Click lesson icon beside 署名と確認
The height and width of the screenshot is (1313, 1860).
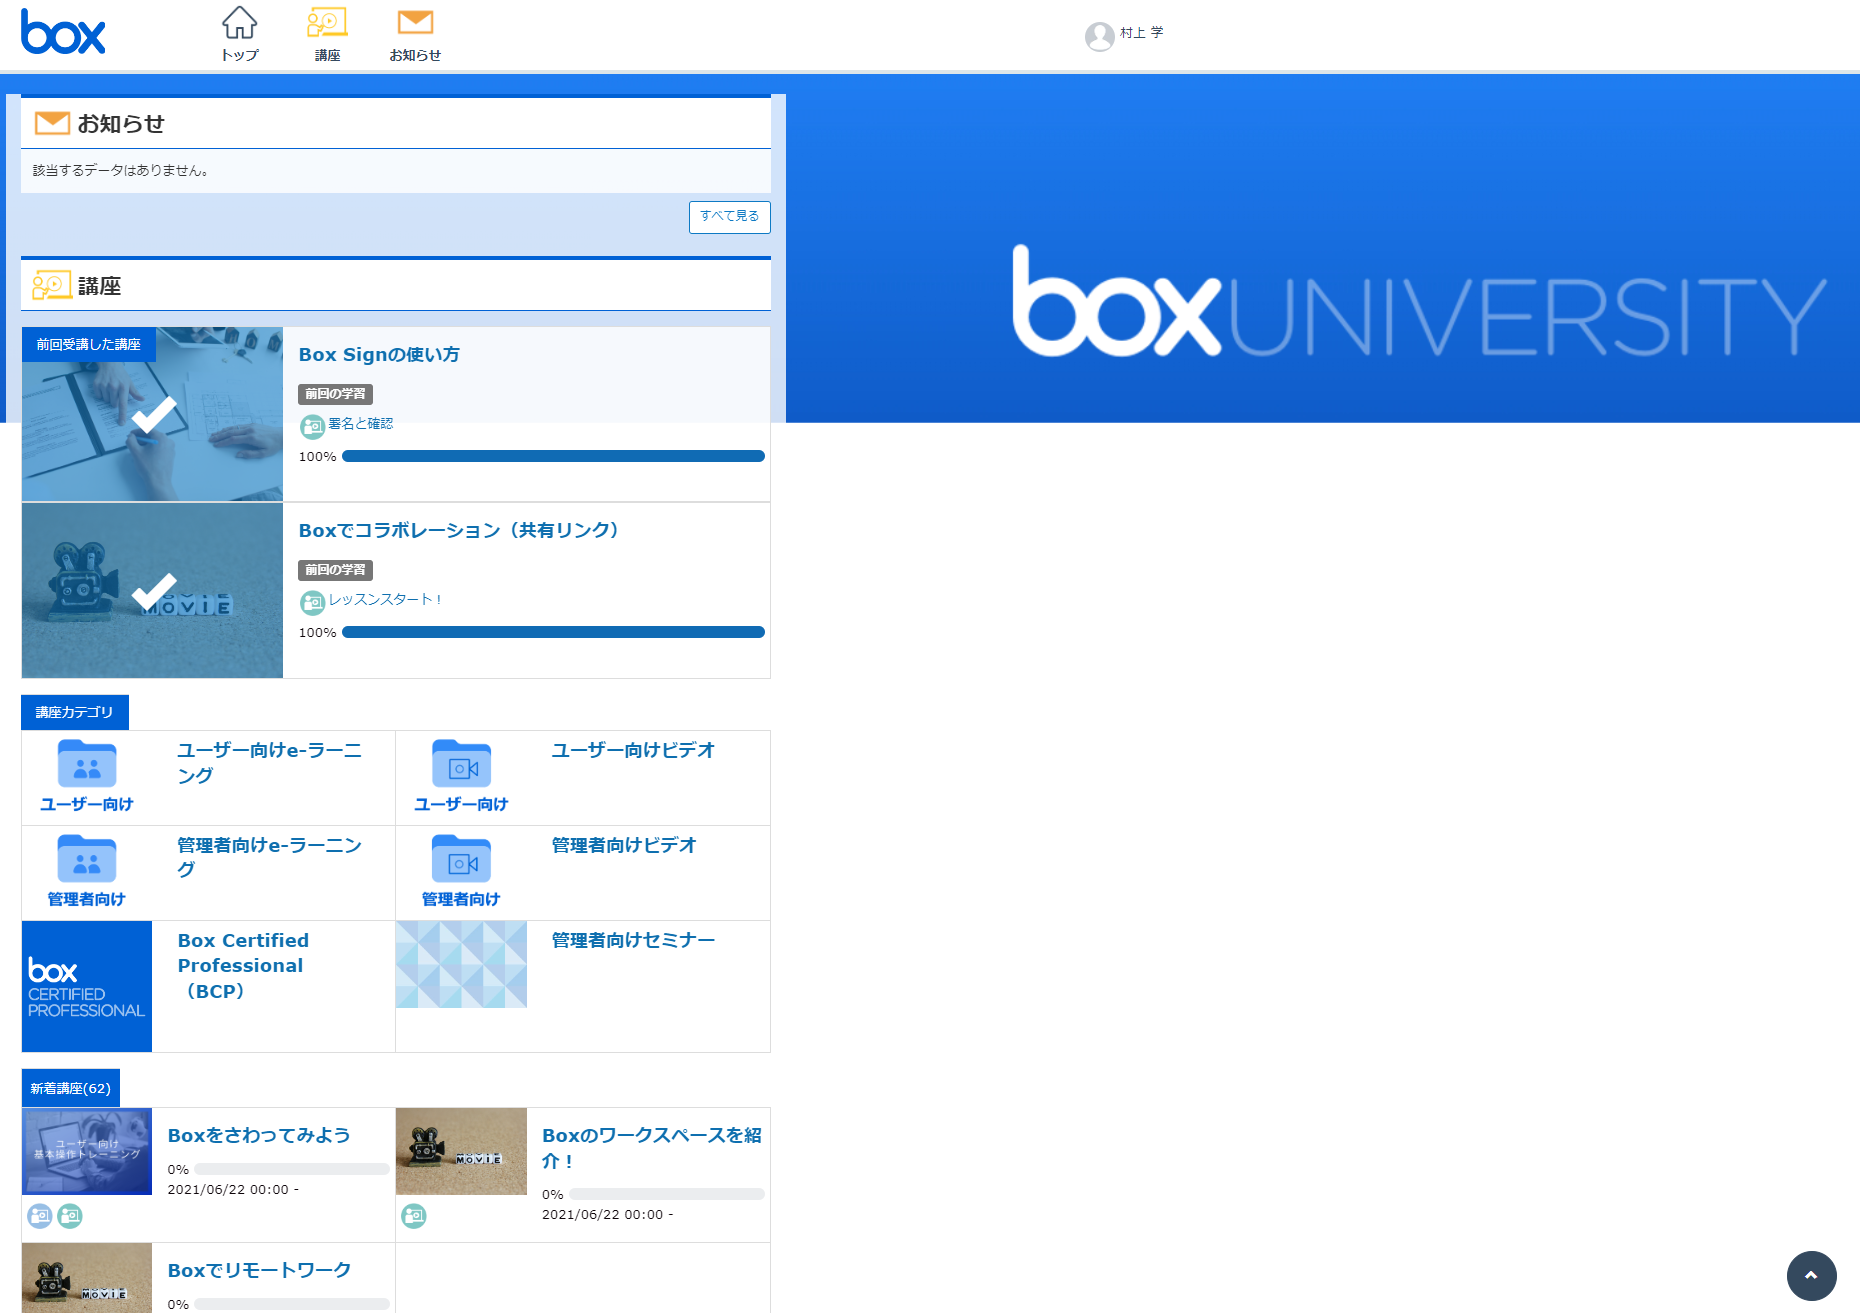[312, 427]
